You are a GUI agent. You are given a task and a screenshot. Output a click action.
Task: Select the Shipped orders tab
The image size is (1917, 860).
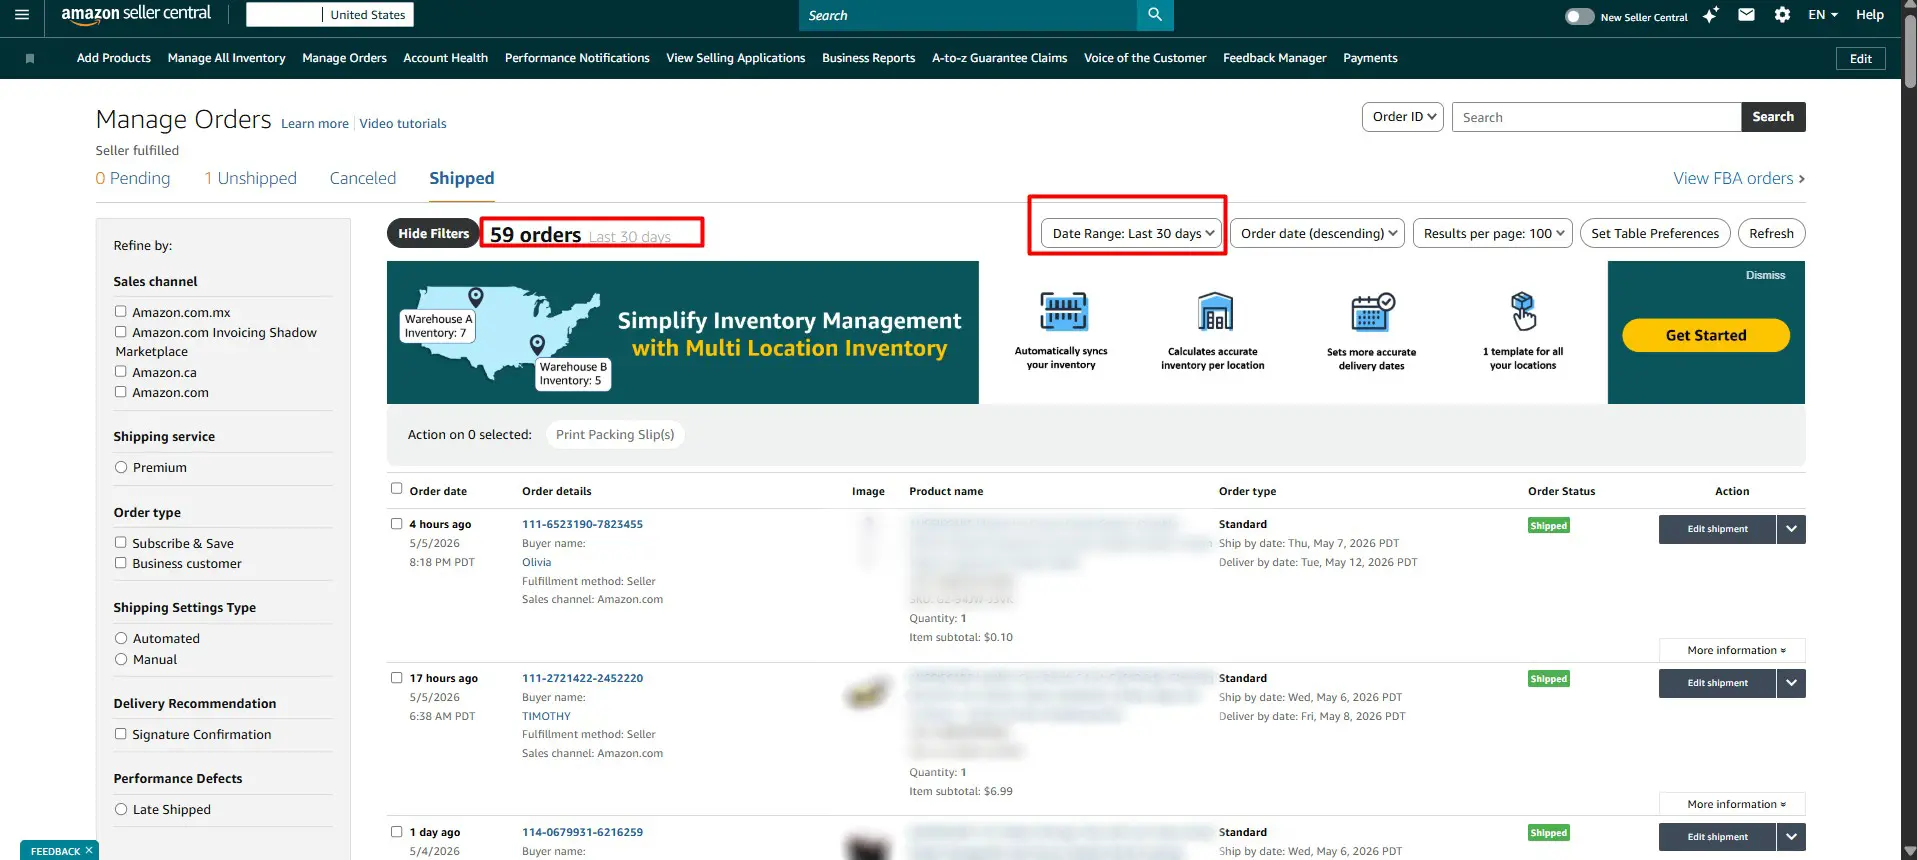tap(462, 178)
